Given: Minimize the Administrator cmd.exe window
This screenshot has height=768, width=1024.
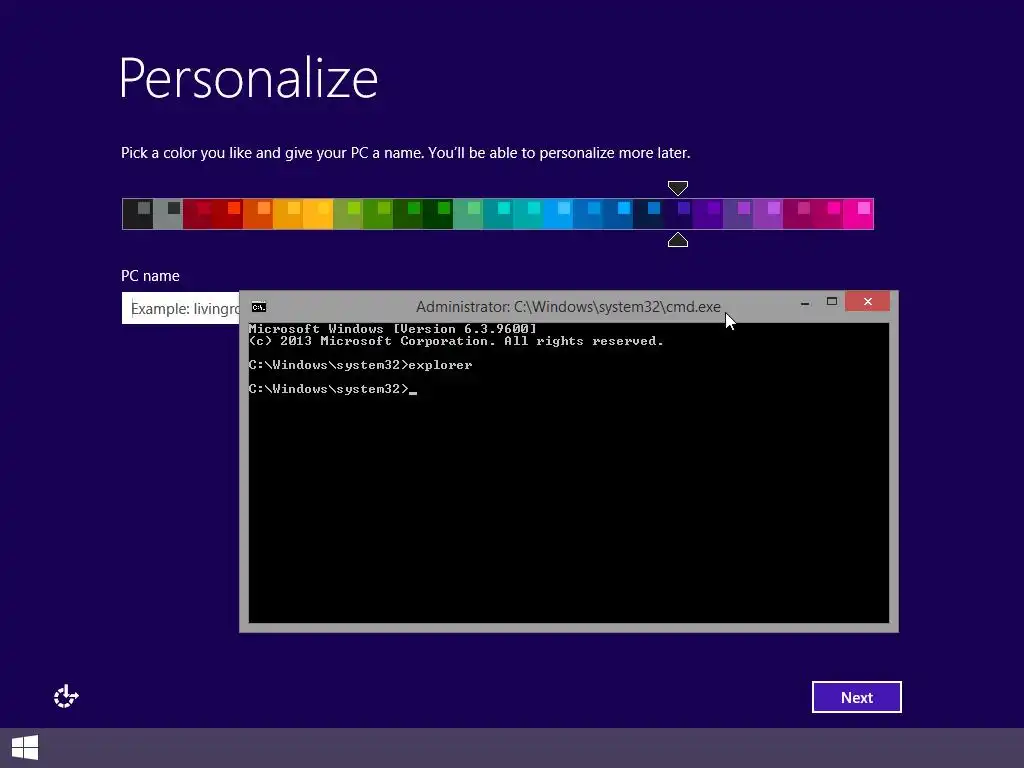Looking at the screenshot, I should (x=805, y=302).
